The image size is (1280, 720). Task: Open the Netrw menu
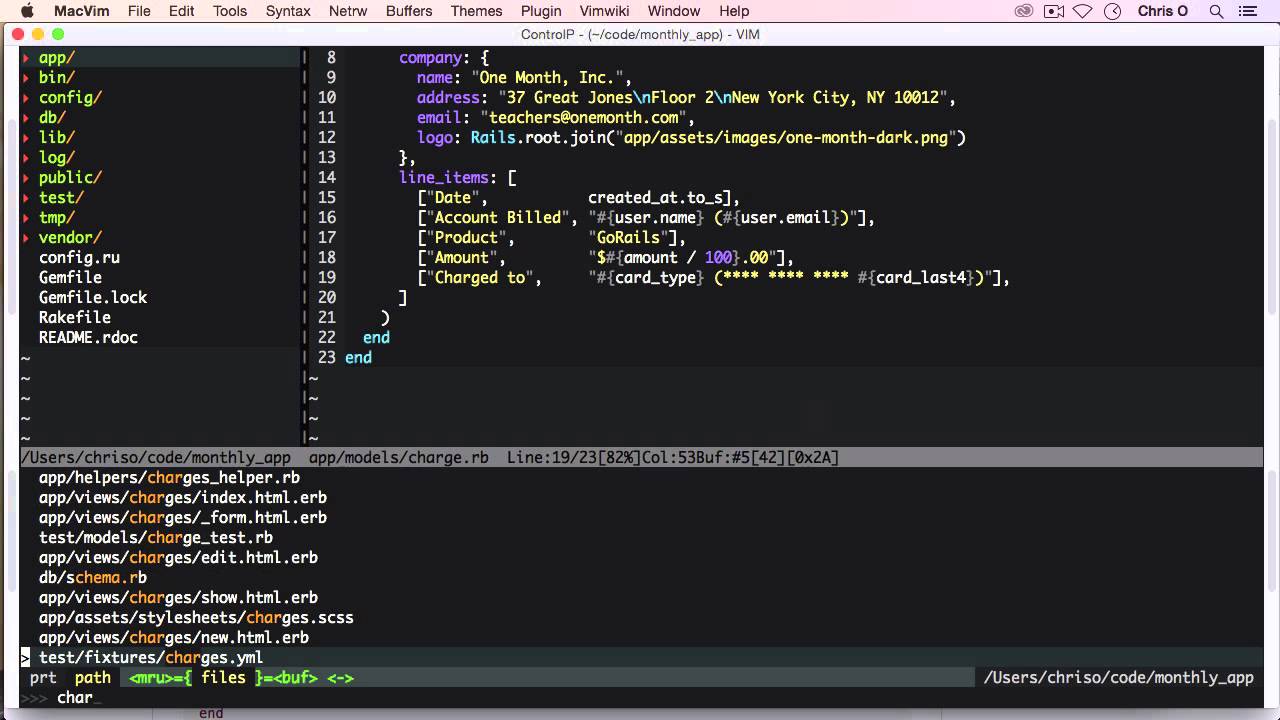pos(347,11)
